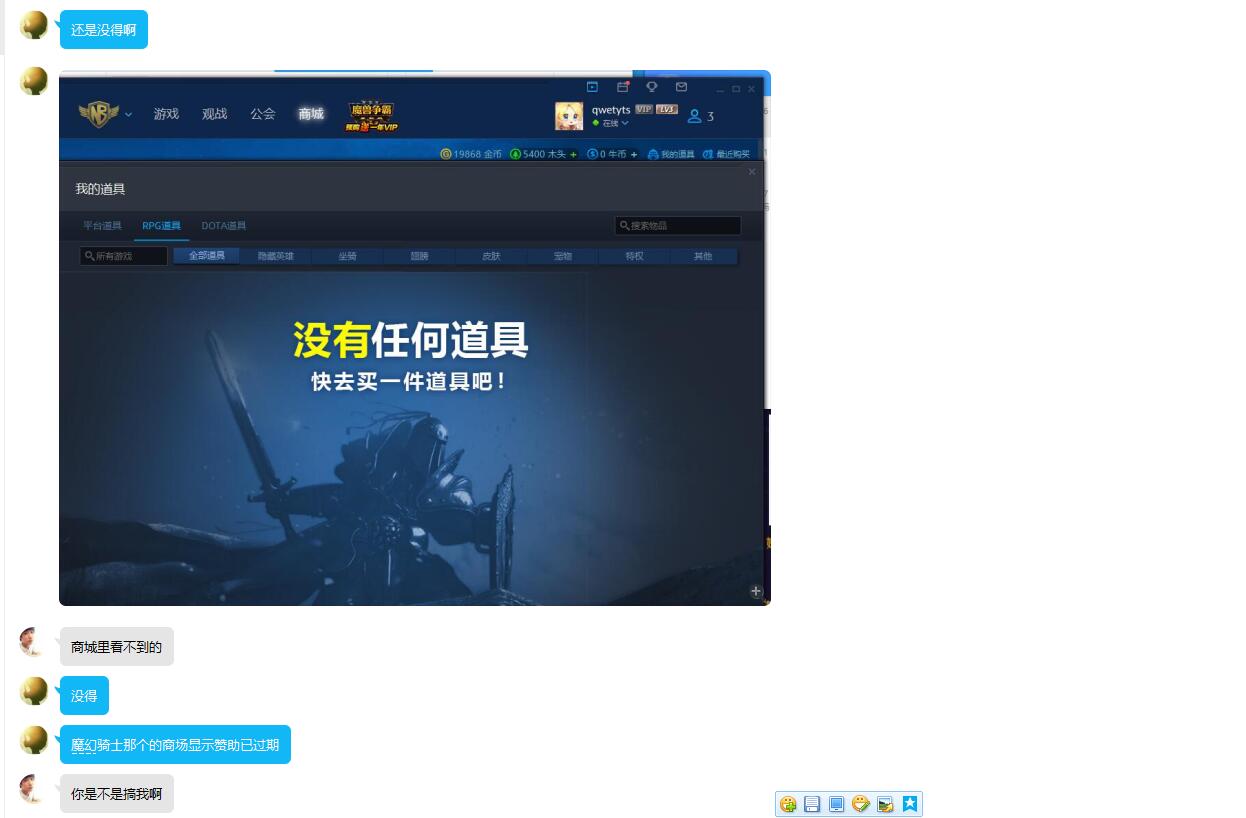This screenshot has height=818, width=1246.
Task: Click the plus icon at the screenshot's bottom-right corner
Action: click(x=756, y=591)
